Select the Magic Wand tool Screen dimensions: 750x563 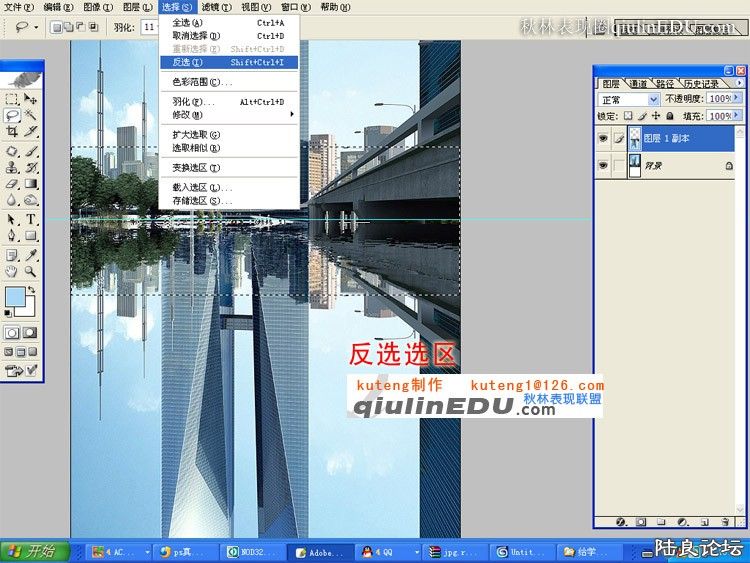tap(31, 115)
